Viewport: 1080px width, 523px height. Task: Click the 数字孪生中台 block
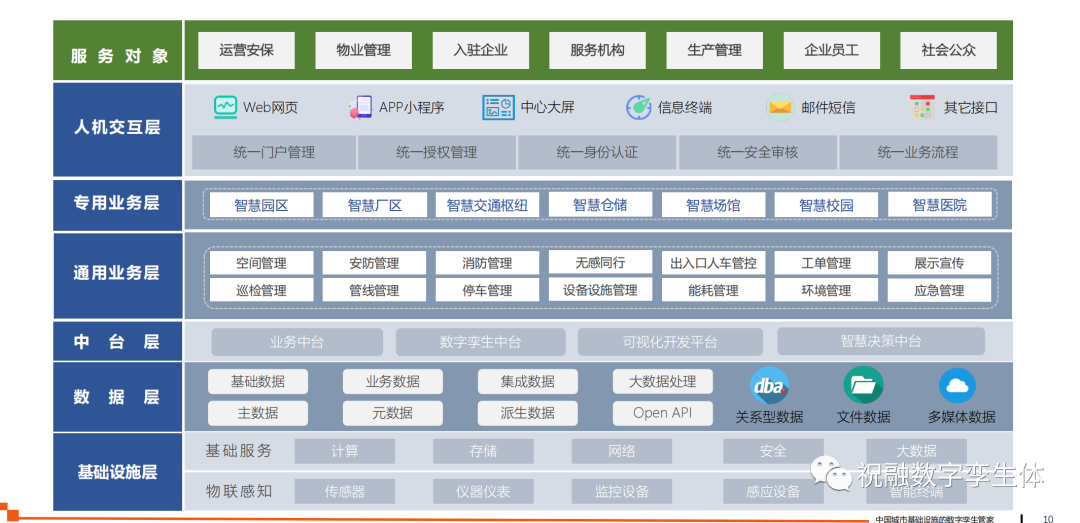pyautogui.click(x=480, y=342)
